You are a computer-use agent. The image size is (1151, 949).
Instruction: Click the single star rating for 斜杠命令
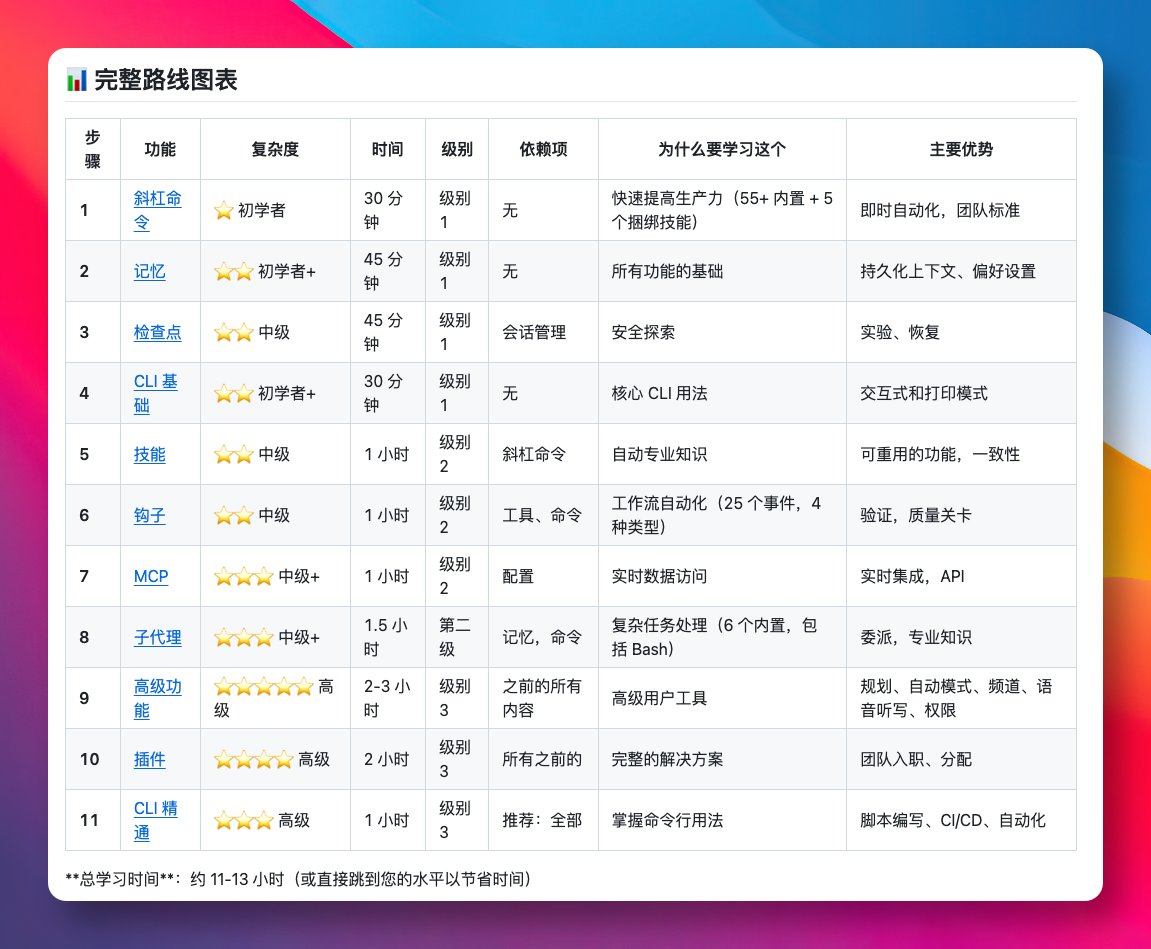tap(222, 210)
